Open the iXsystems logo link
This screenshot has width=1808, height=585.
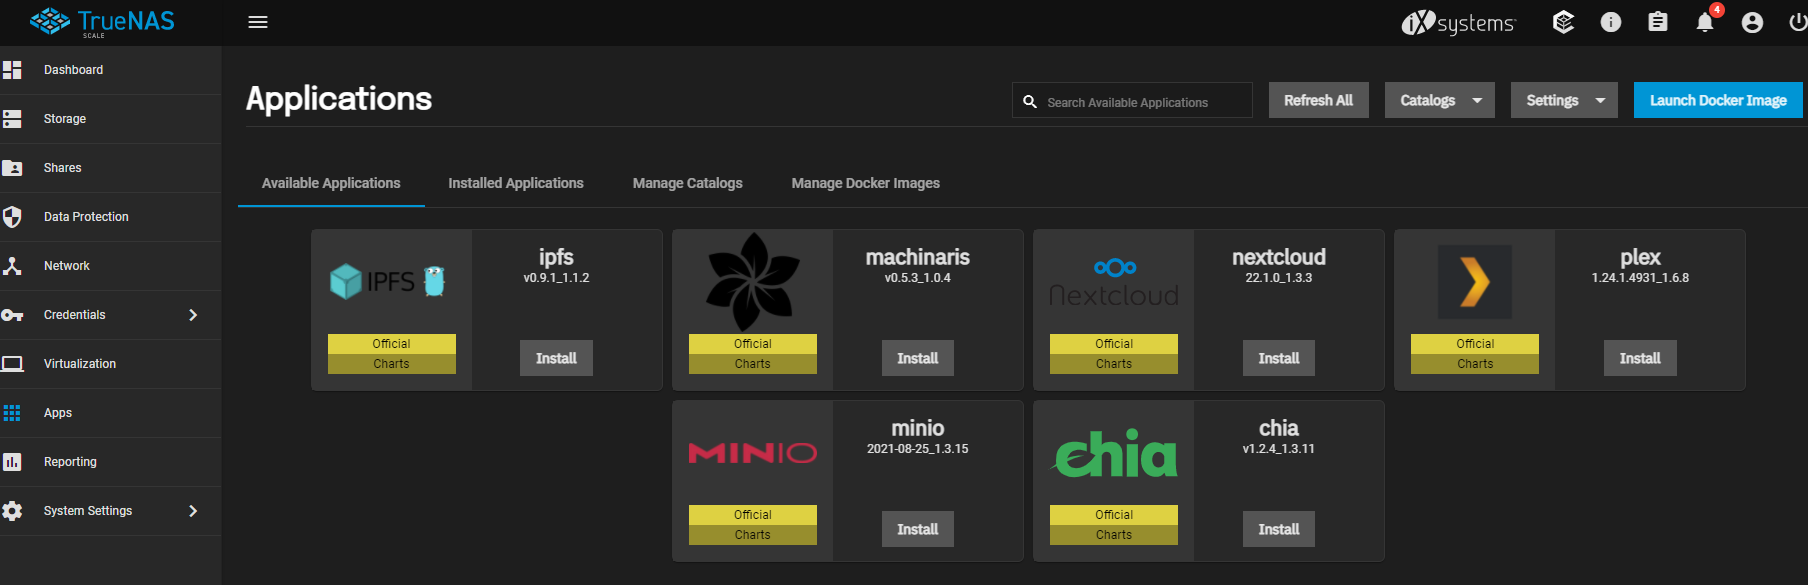(1458, 22)
